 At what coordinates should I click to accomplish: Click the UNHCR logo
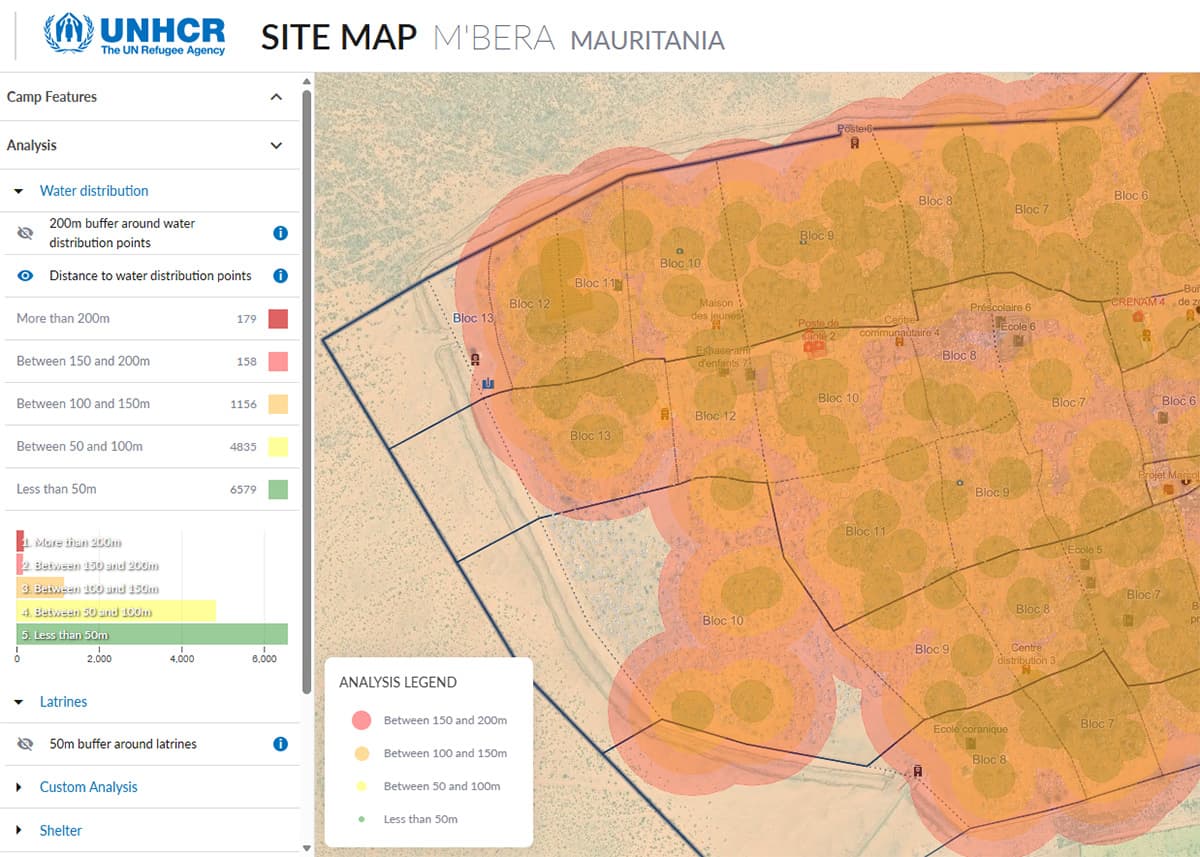(135, 33)
